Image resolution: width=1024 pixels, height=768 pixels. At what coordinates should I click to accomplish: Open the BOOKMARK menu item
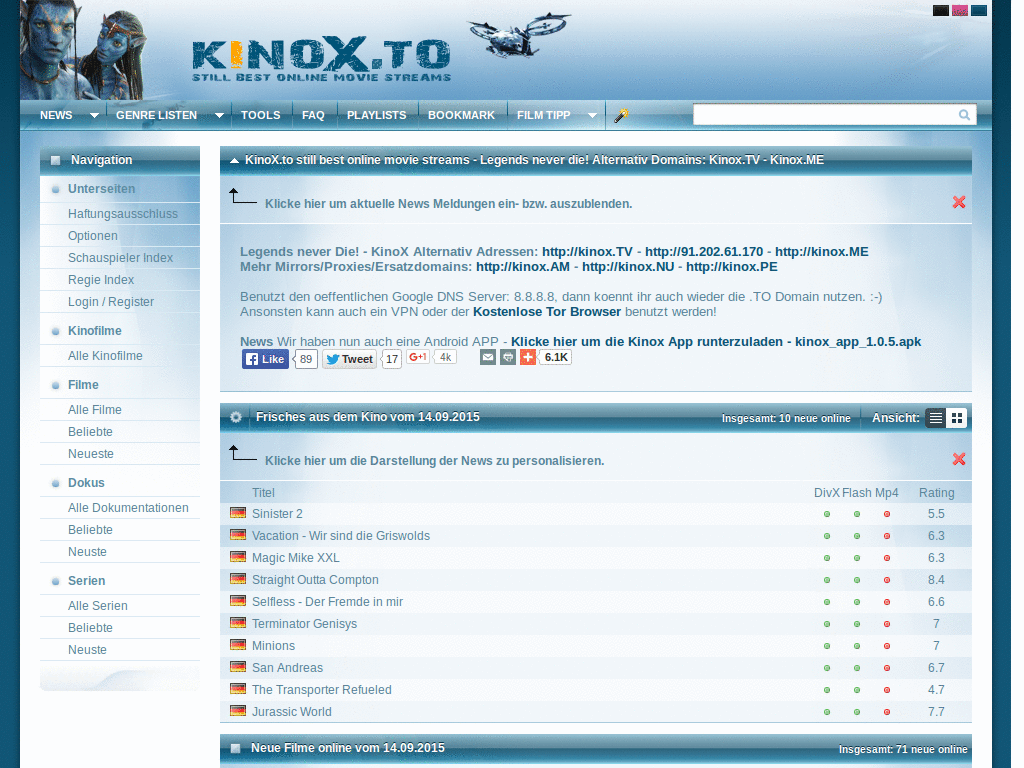coord(461,115)
